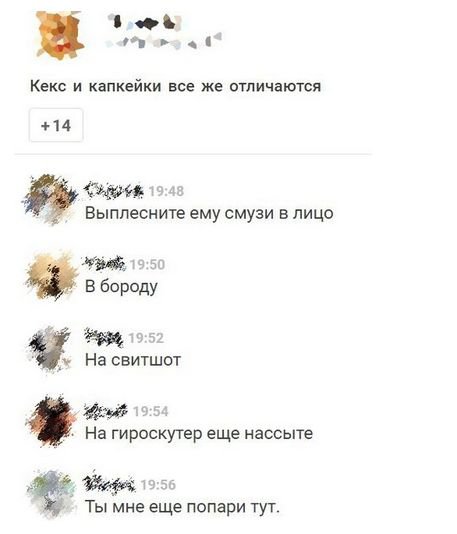This screenshot has height=534, width=457.
Task: Click the comment 'Выплесните ему смузи в лицо'
Action: click(209, 214)
